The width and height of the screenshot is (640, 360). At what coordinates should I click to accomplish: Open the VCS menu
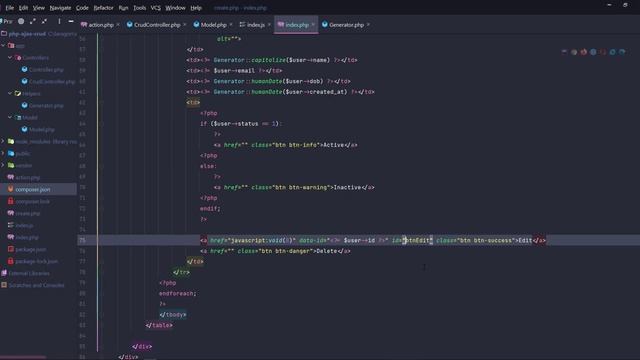(x=156, y=8)
